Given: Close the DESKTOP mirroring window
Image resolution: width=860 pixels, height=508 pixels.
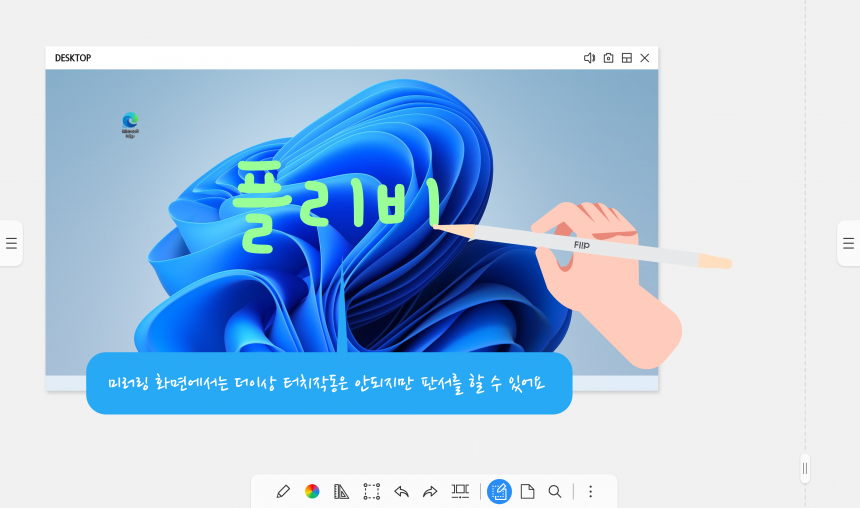Looking at the screenshot, I should point(645,58).
